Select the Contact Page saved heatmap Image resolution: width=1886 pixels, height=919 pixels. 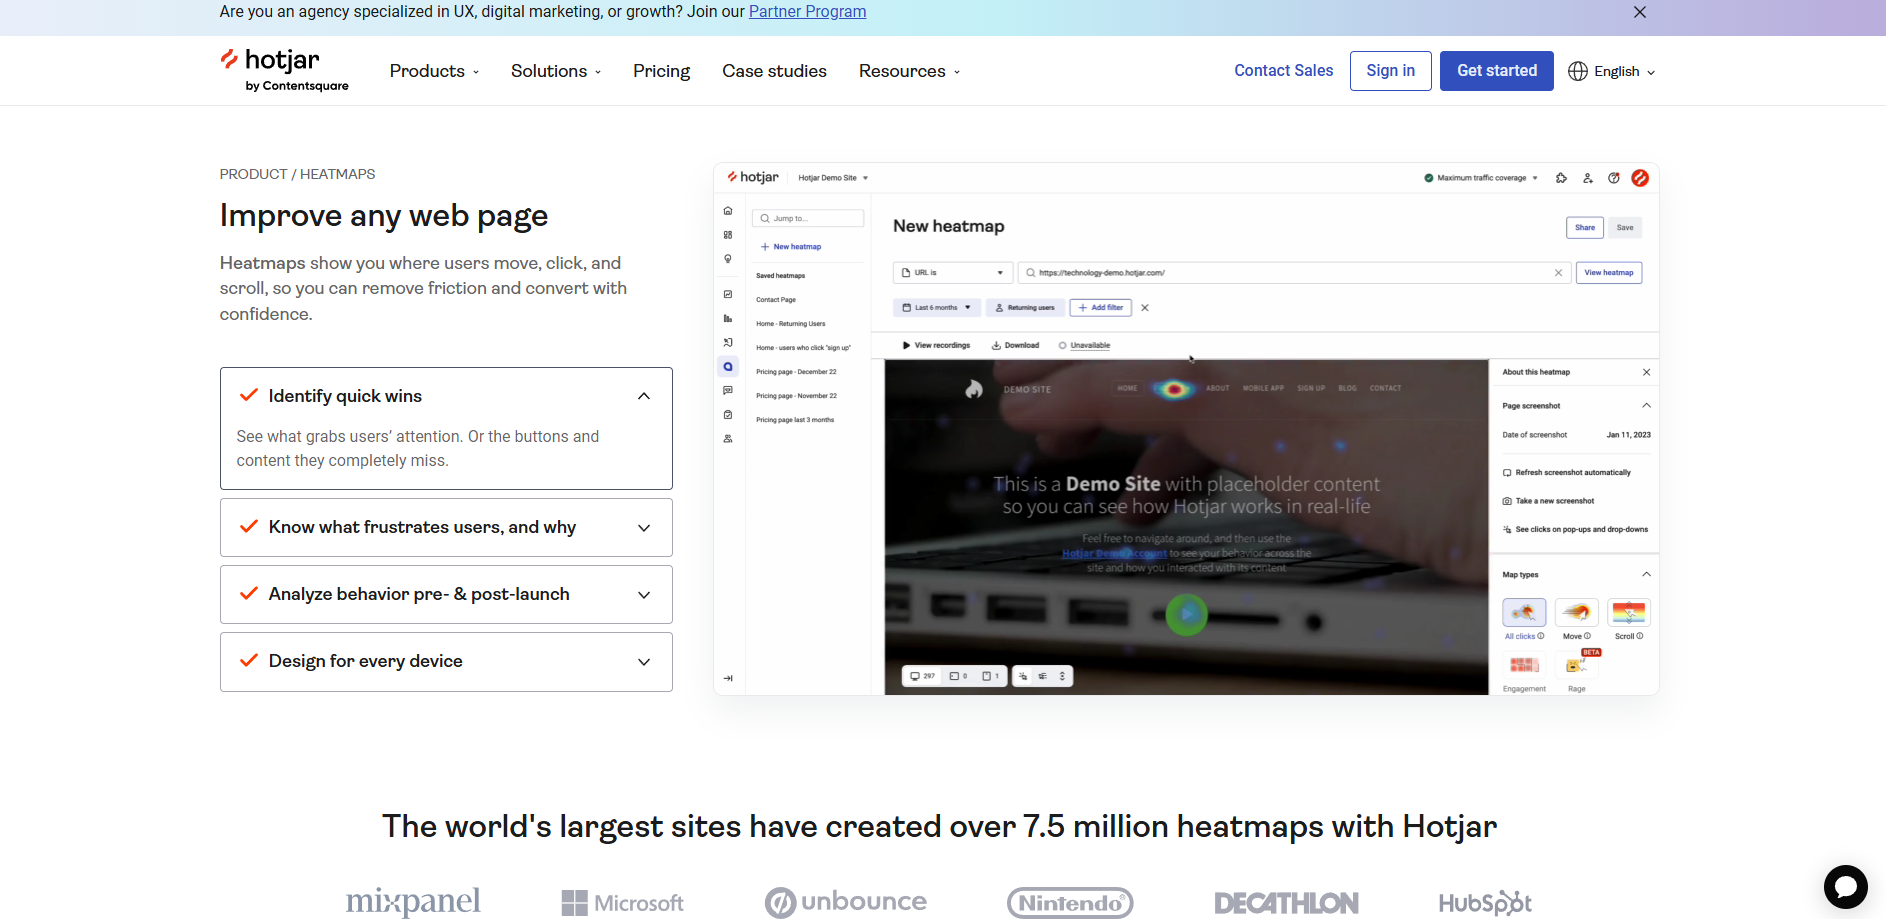(776, 299)
